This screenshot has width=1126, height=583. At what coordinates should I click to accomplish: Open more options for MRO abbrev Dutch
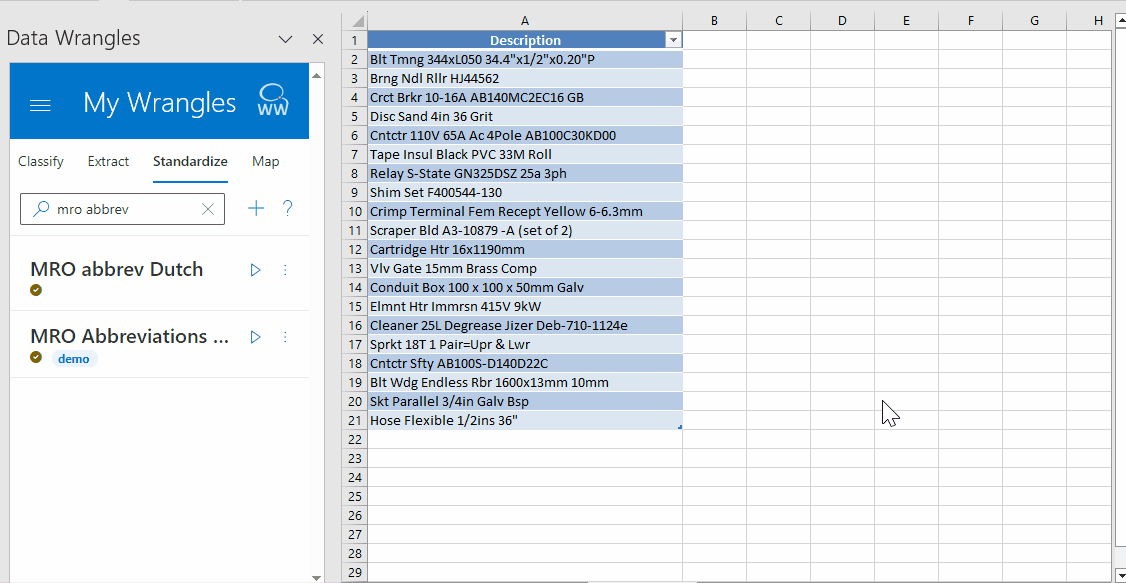(x=285, y=270)
